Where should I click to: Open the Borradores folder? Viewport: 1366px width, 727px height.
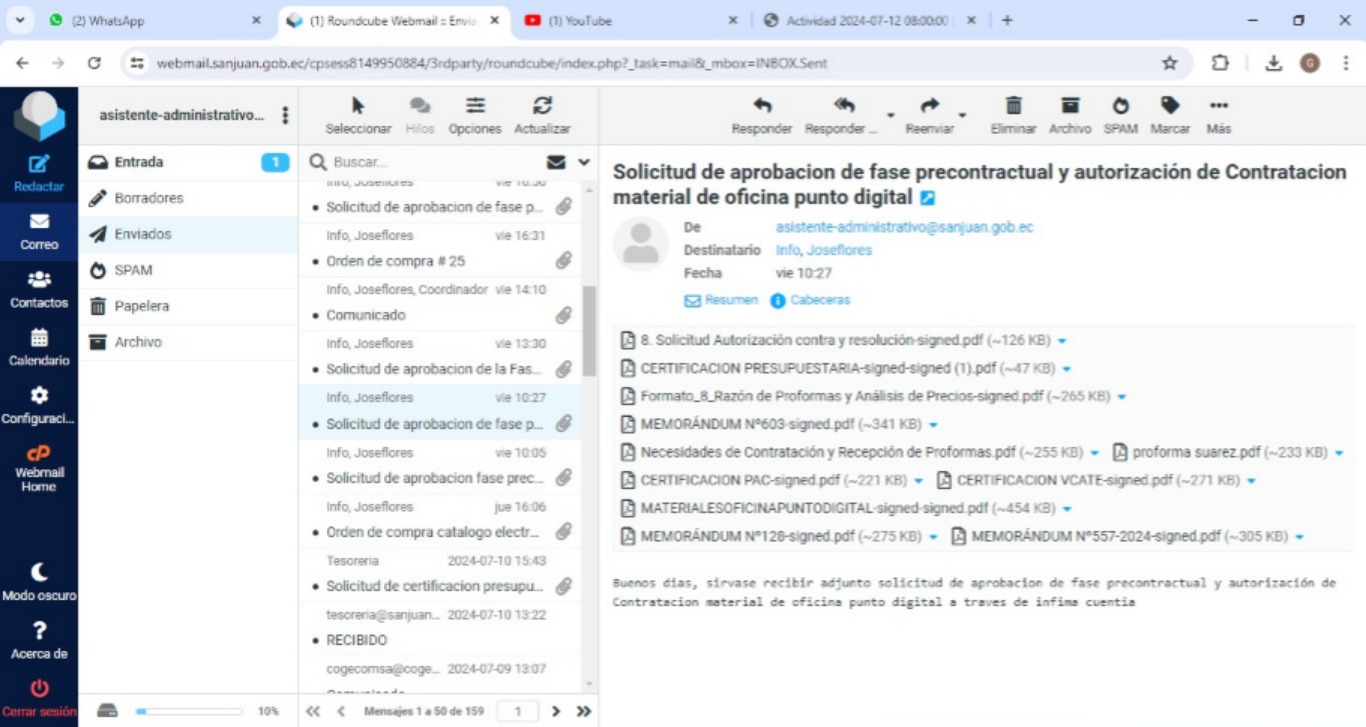pos(149,198)
